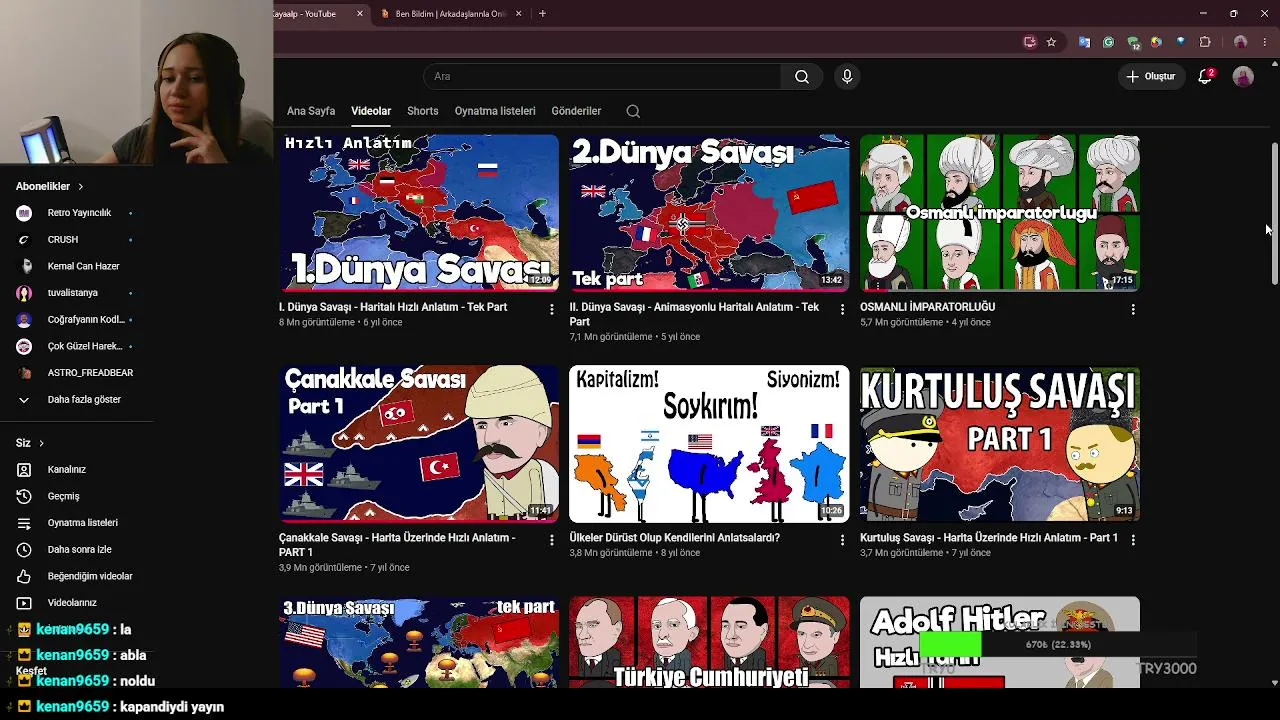This screenshot has width=1280, height=720.
Task: Open the Osmanlı imparatorluğu thumbnail
Action: 1000,213
